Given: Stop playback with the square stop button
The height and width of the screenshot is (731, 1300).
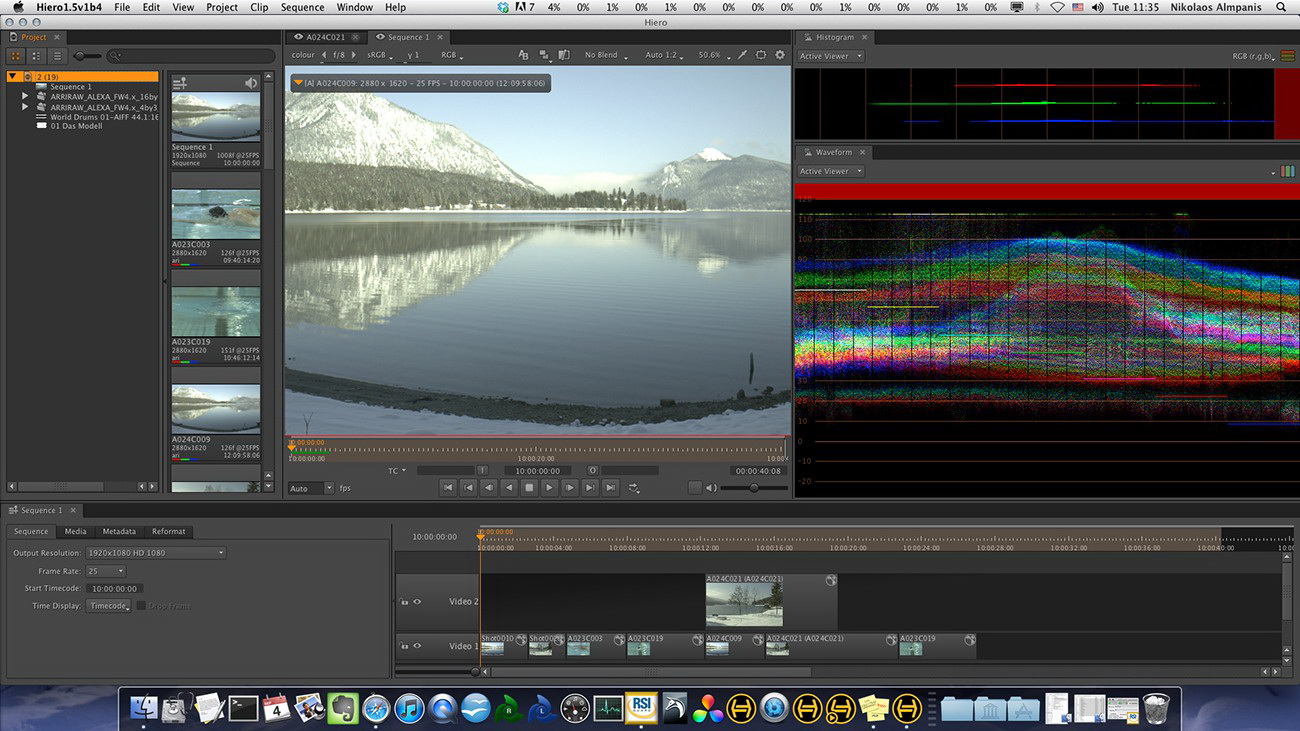Looking at the screenshot, I should [529, 488].
